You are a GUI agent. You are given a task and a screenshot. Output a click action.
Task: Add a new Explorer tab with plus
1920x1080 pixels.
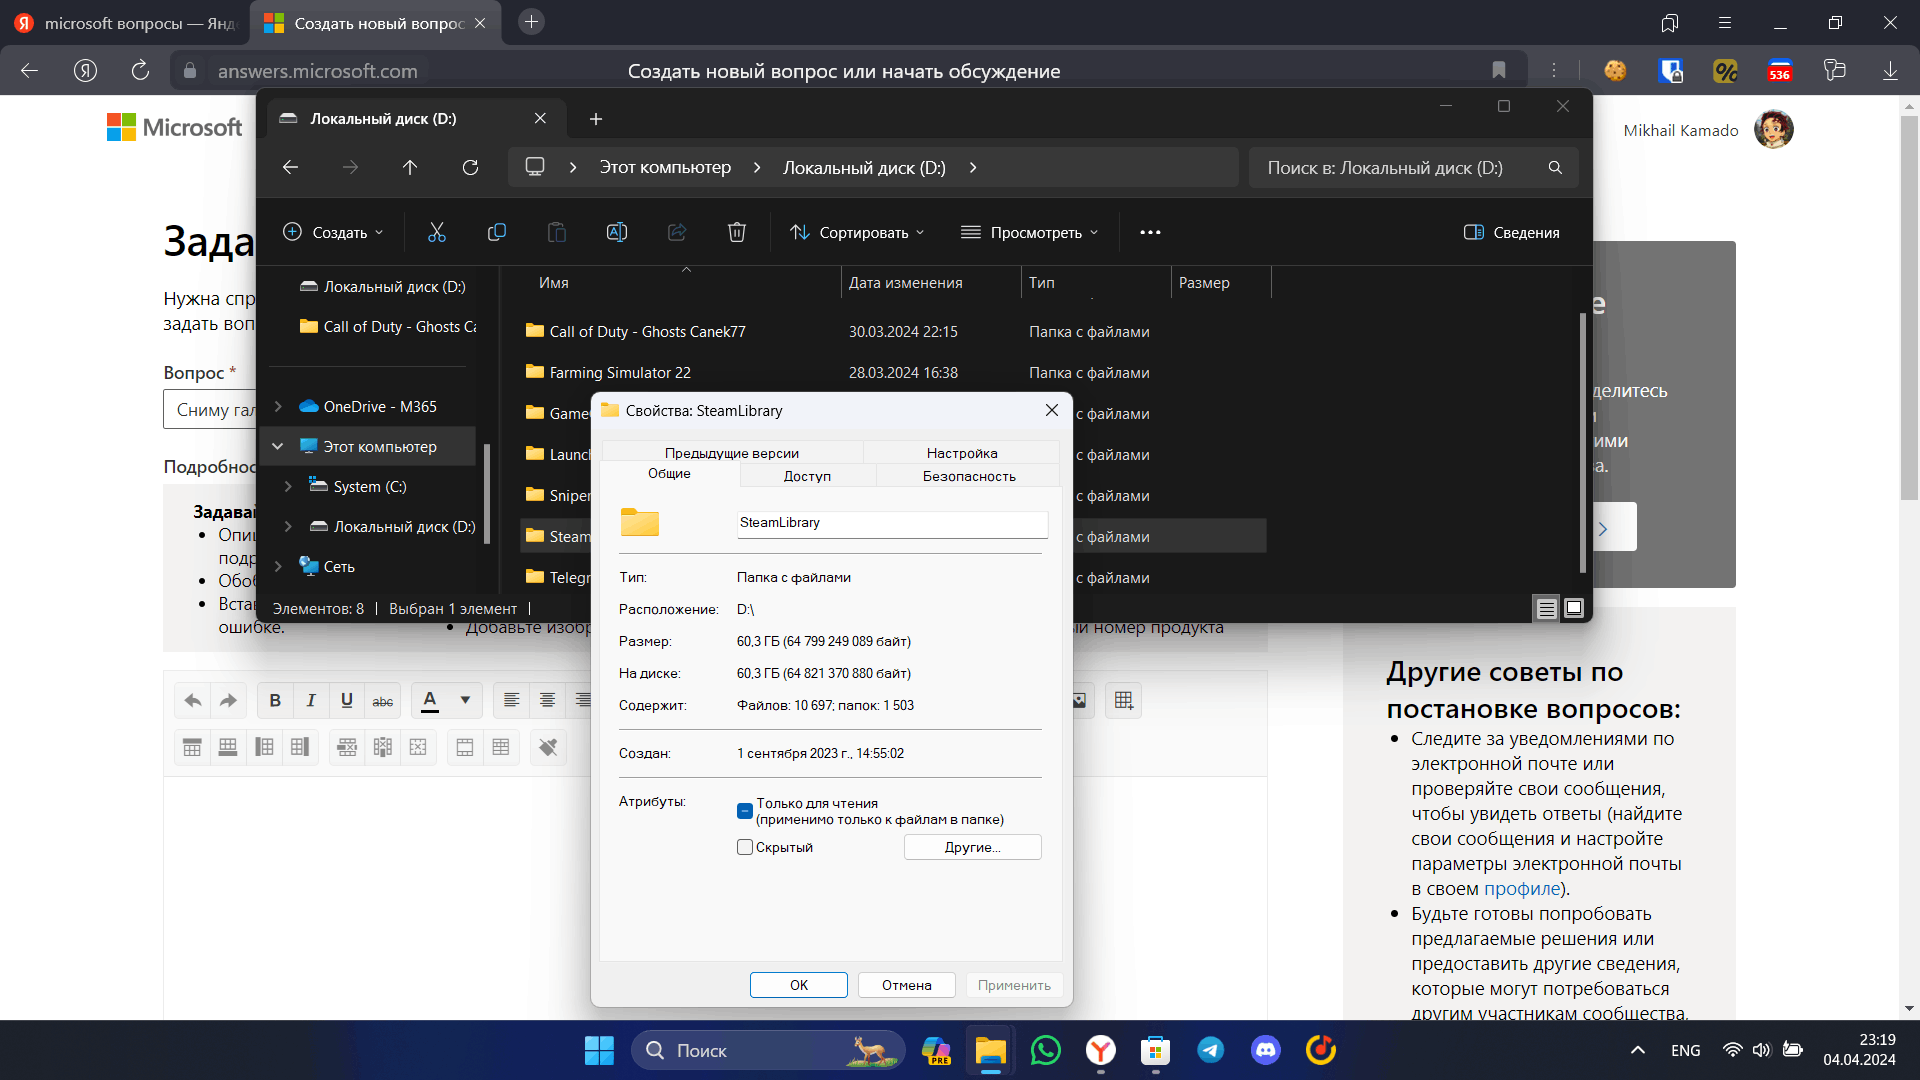(x=596, y=119)
